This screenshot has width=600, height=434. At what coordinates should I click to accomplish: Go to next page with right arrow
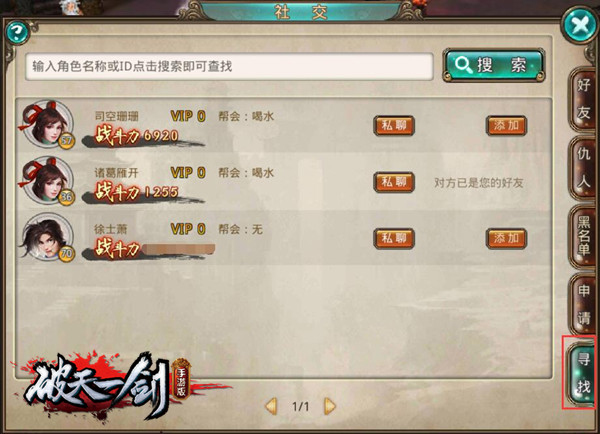(329, 406)
